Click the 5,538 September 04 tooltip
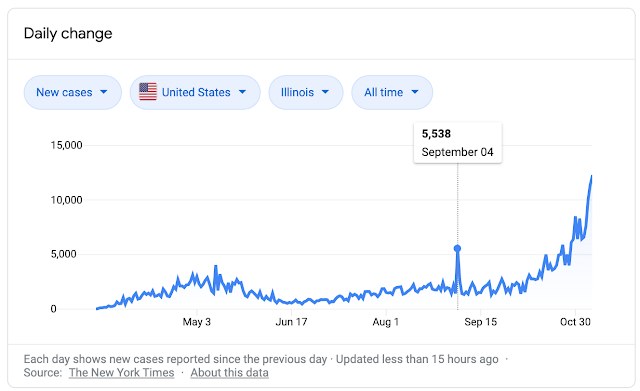This screenshot has height=391, width=640. click(458, 142)
